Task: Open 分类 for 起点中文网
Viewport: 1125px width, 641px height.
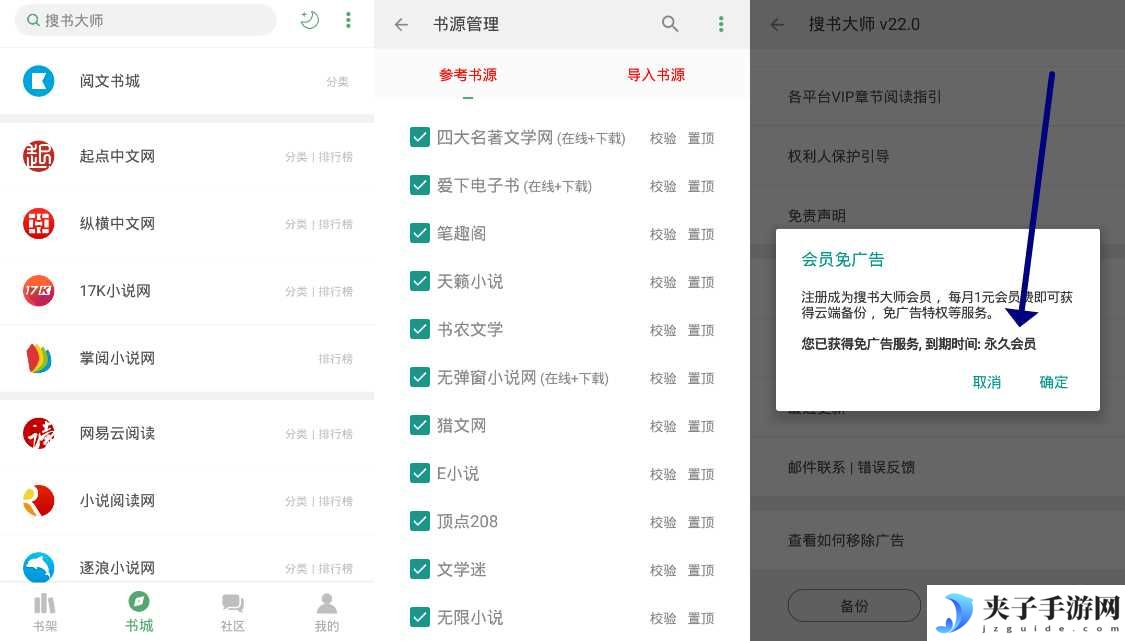Action: tap(296, 157)
